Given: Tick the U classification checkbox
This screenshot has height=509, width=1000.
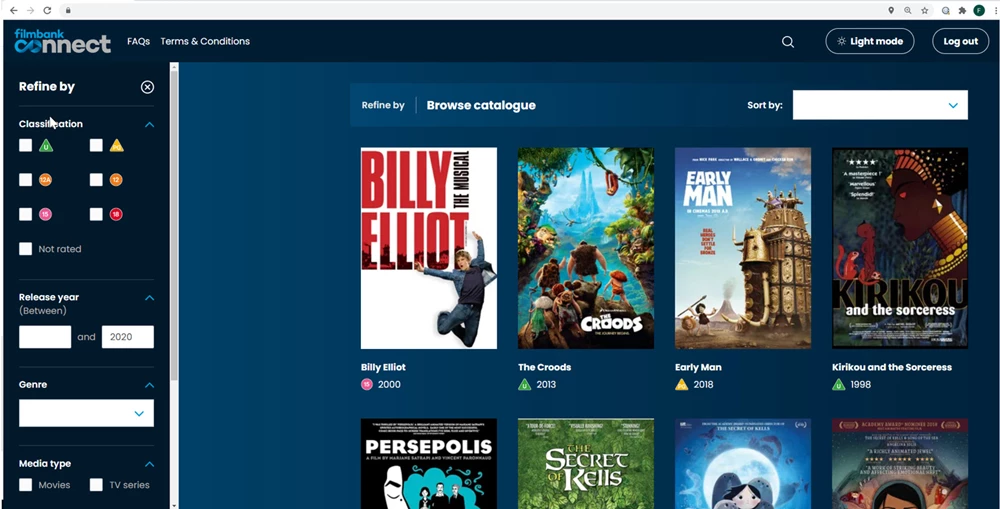Looking at the screenshot, I should [26, 145].
